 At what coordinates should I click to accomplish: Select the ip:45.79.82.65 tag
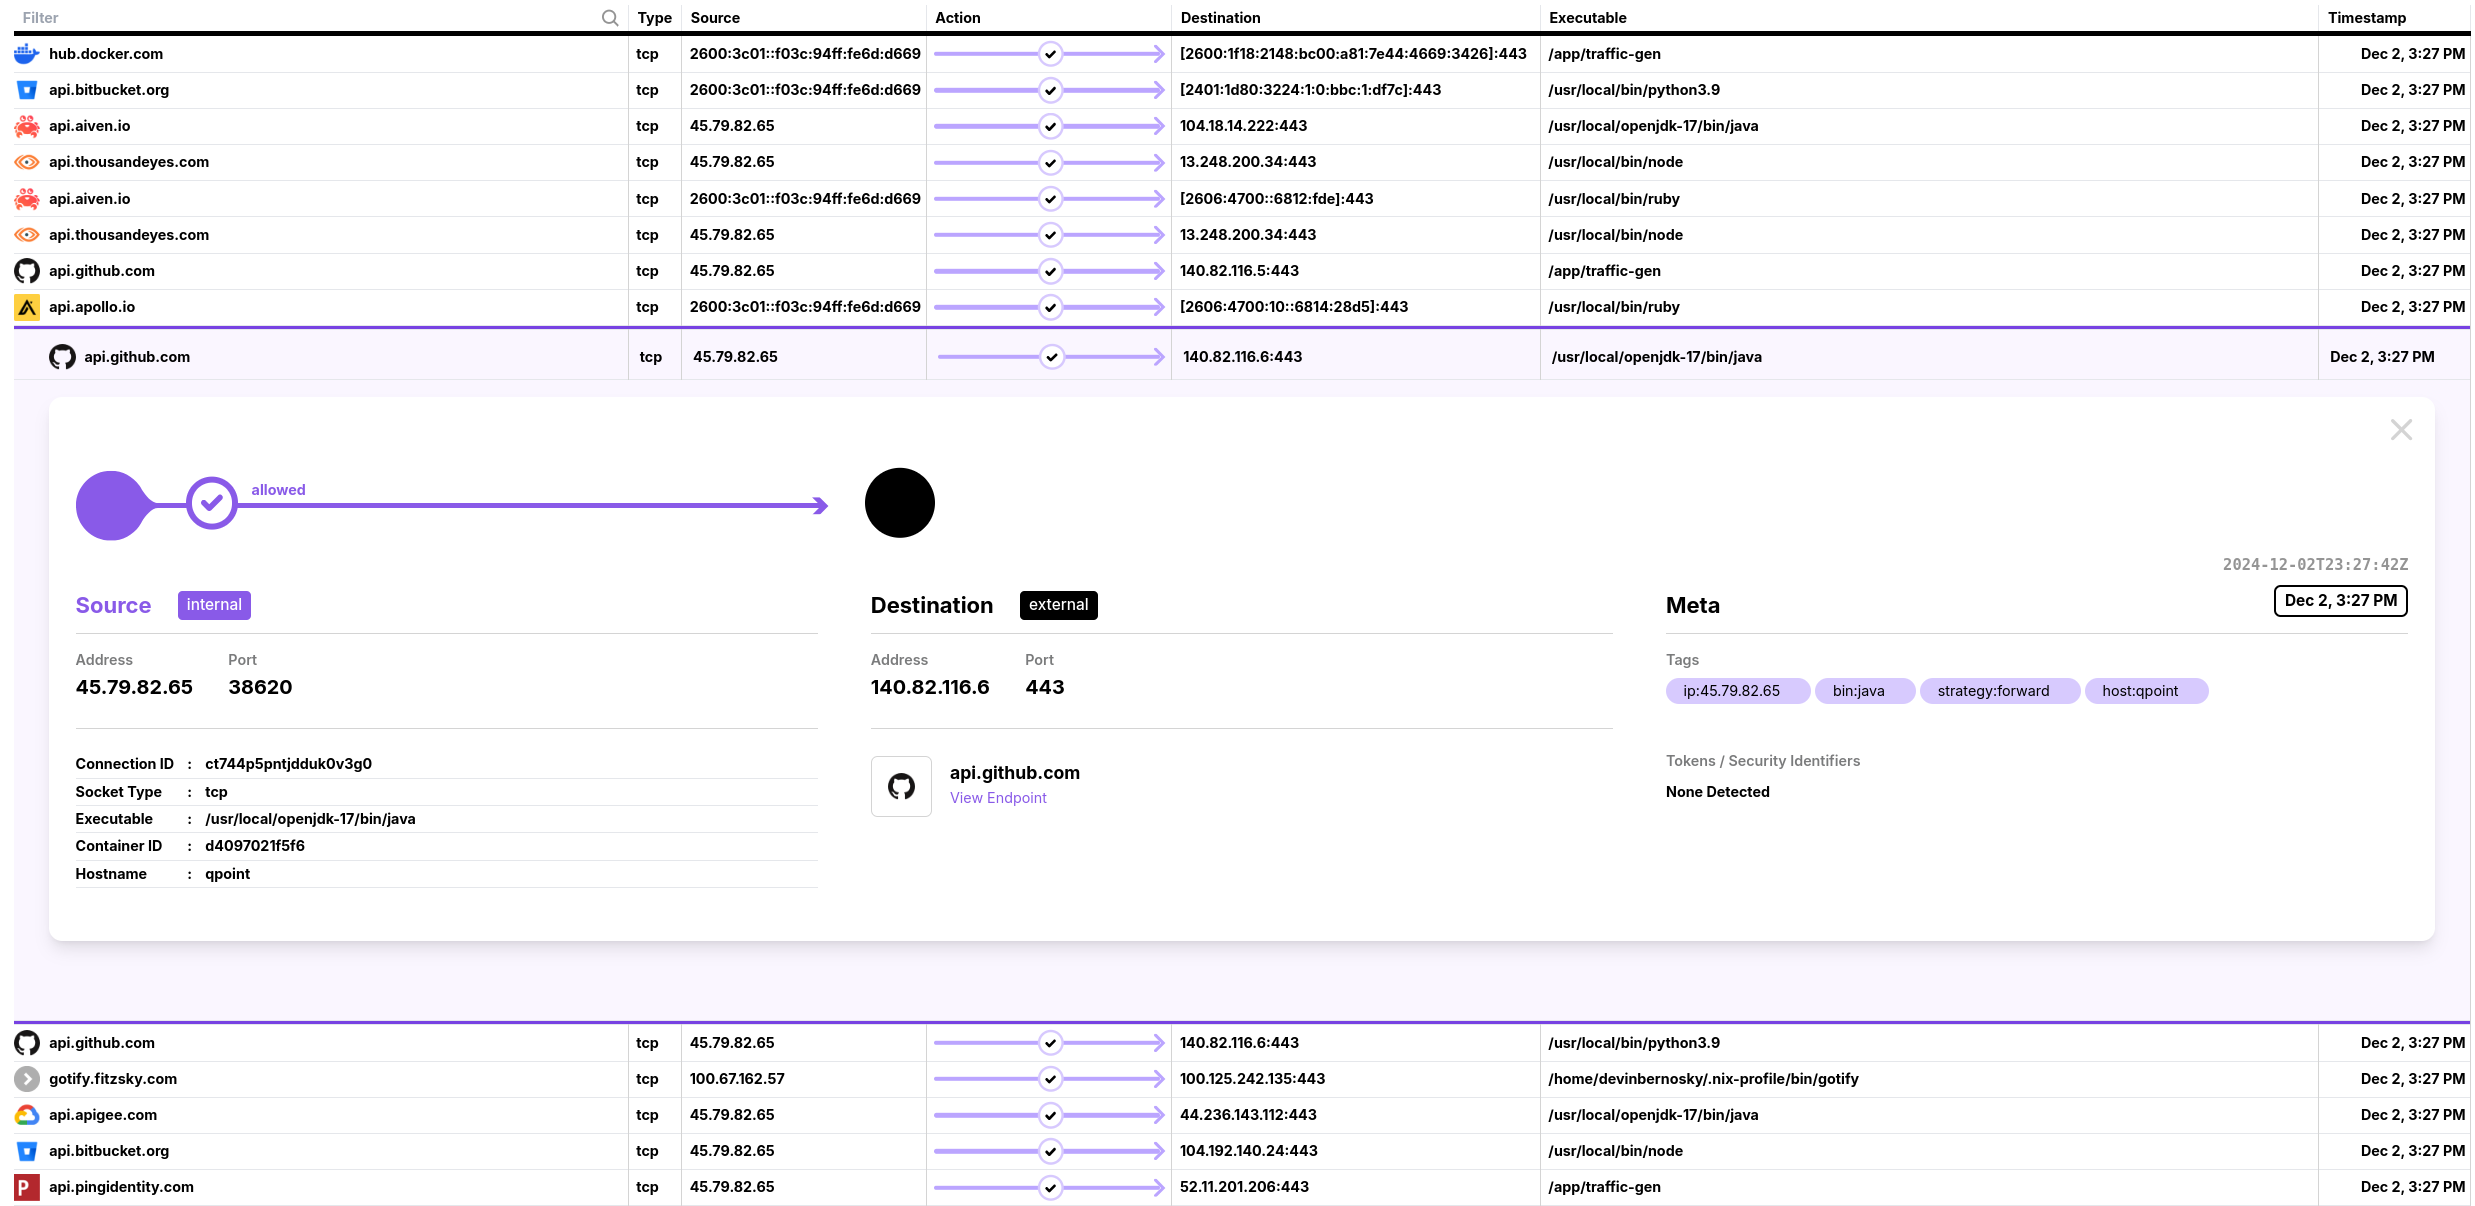point(1737,691)
